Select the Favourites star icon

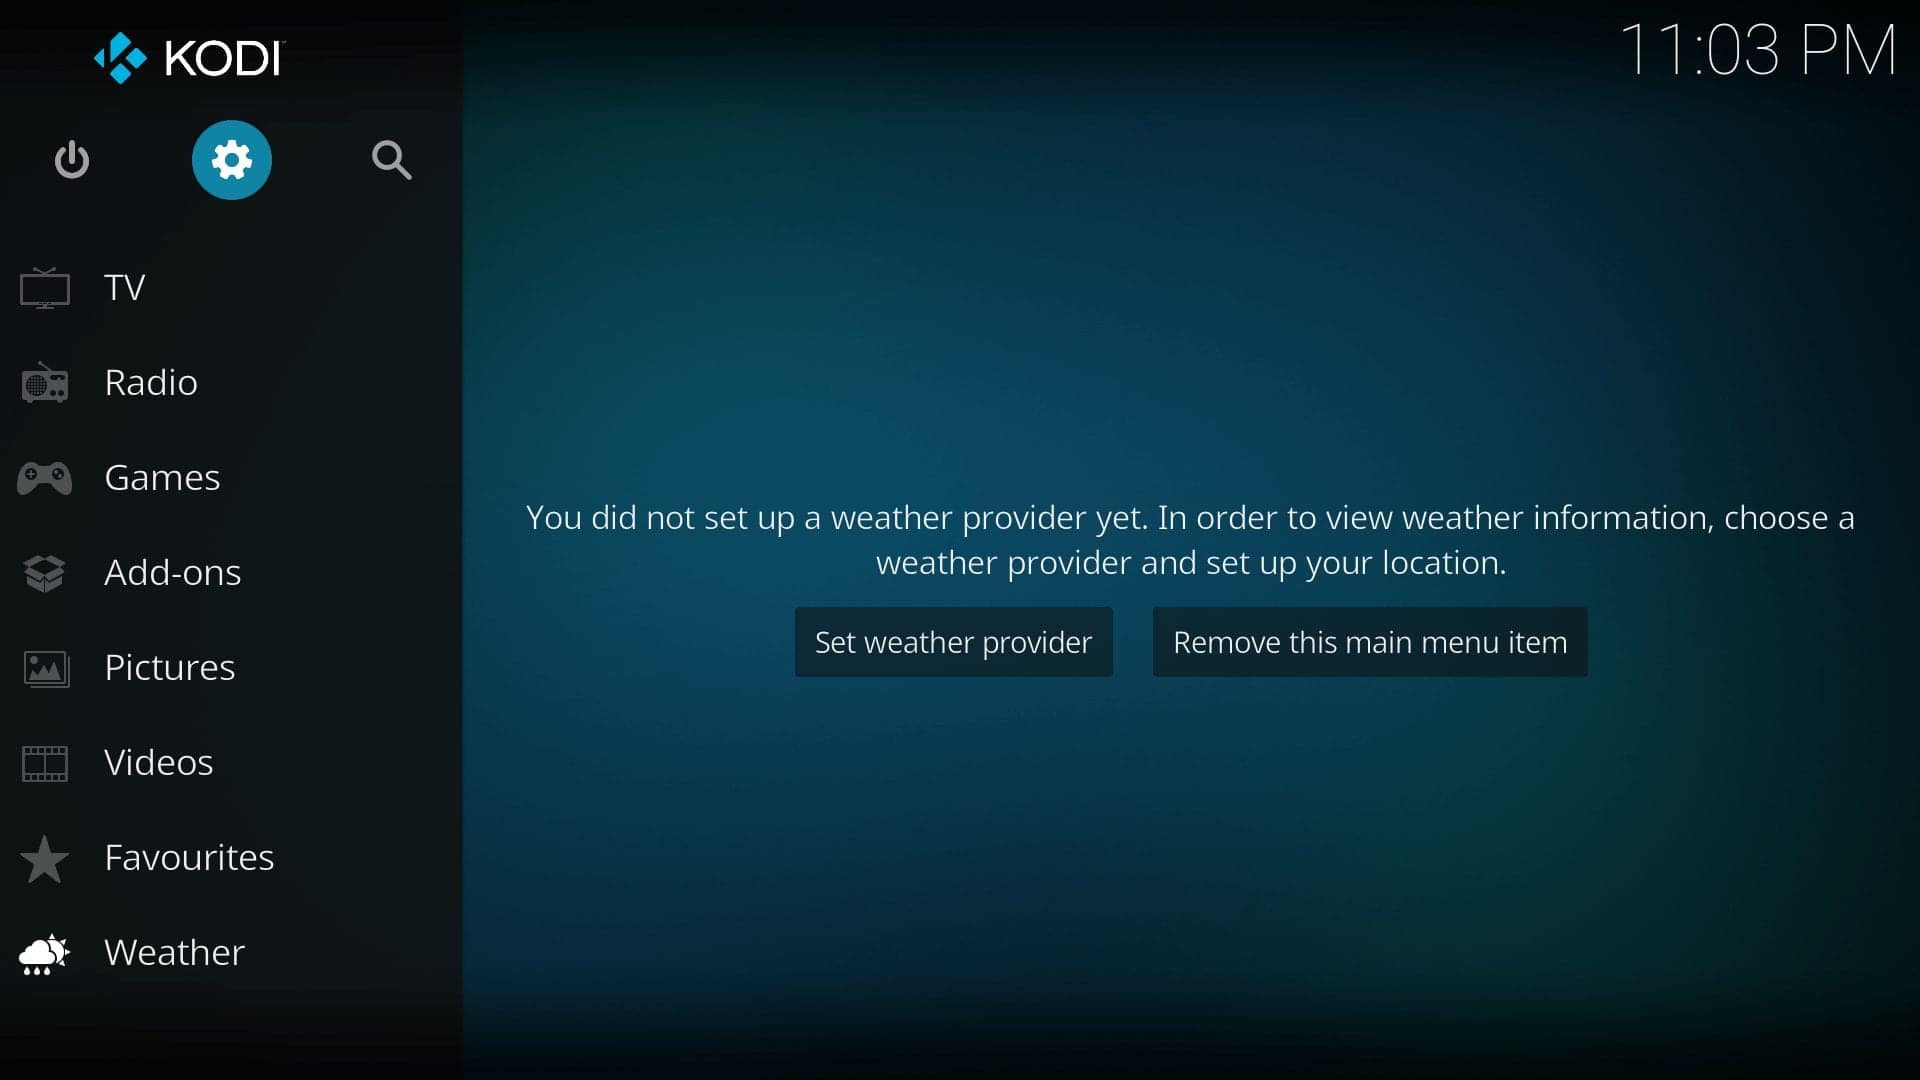coord(44,857)
